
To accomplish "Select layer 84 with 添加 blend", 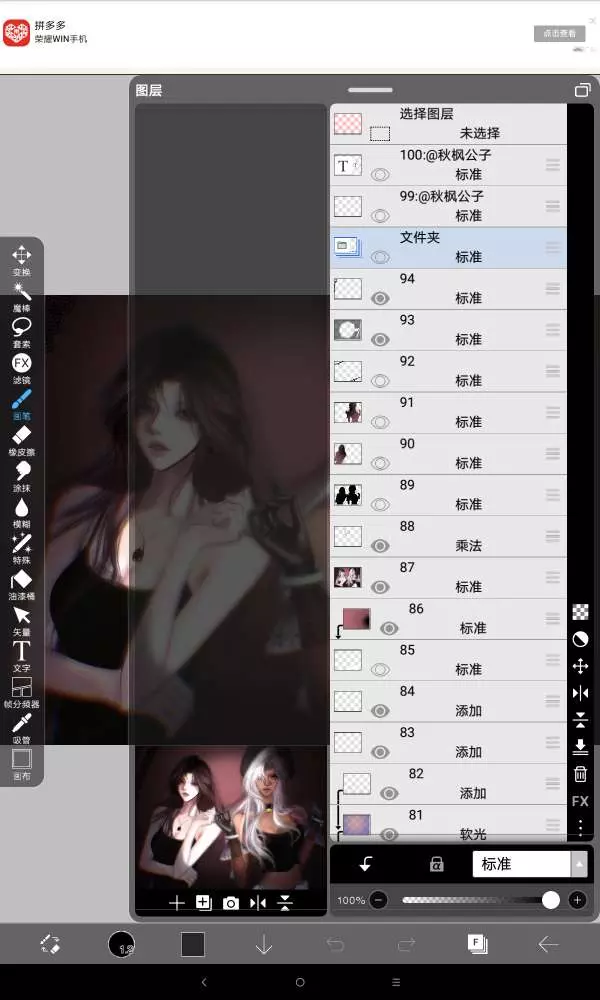I will coord(448,702).
